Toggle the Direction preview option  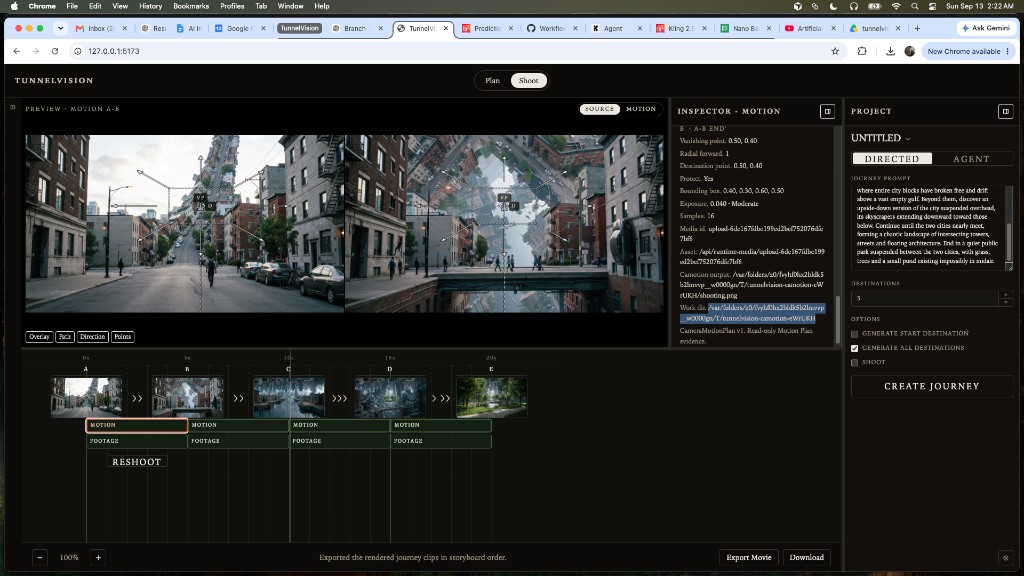pos(92,336)
